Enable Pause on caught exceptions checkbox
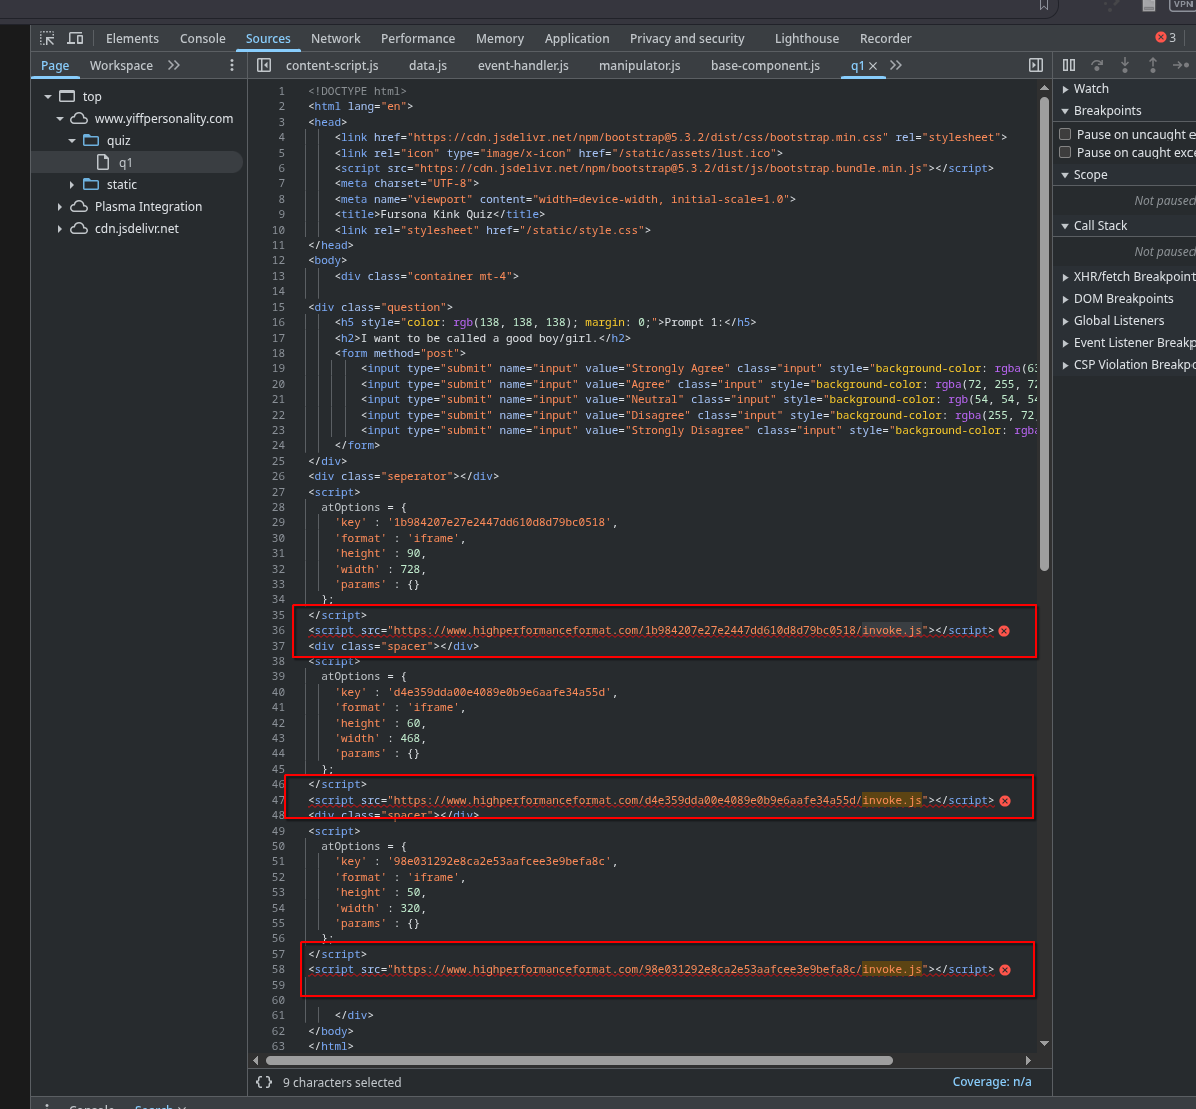This screenshot has height=1109, width=1196. [1065, 152]
